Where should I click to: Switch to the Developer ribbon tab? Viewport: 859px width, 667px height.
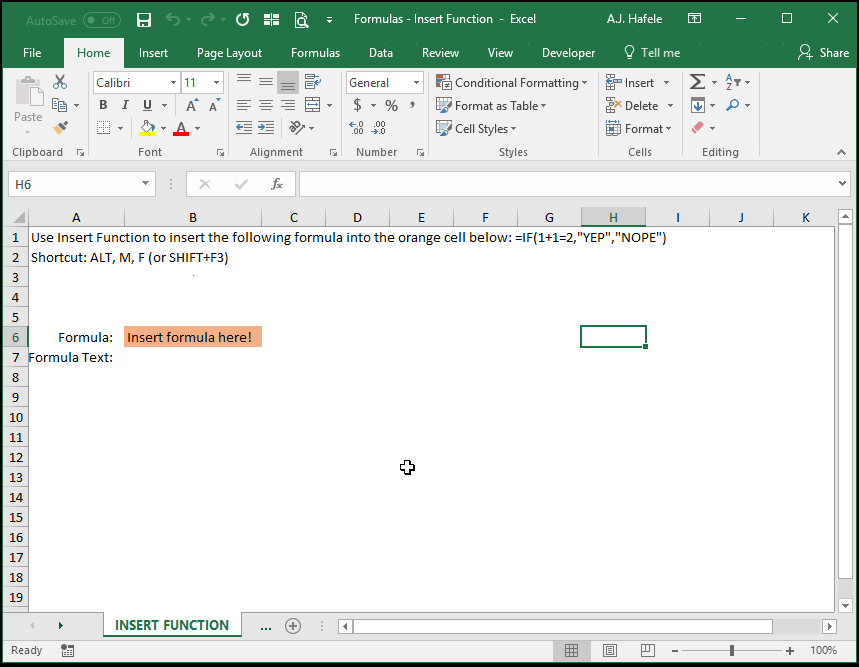568,53
